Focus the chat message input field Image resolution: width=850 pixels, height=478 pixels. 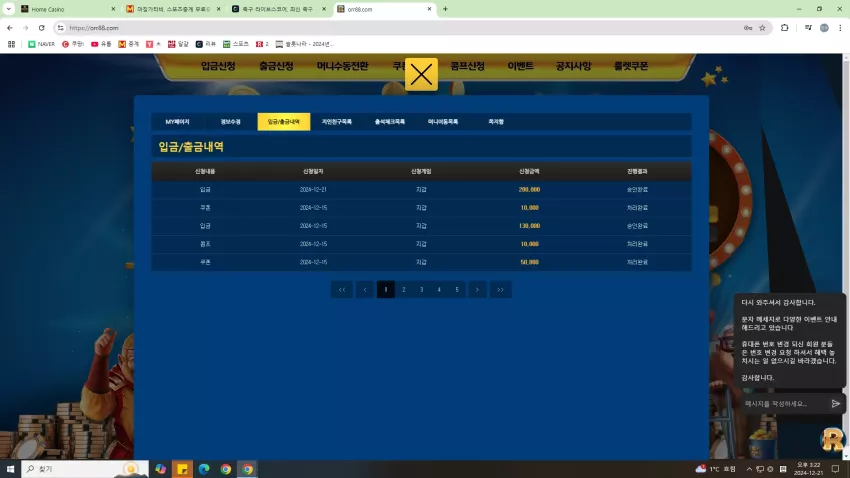coord(783,404)
